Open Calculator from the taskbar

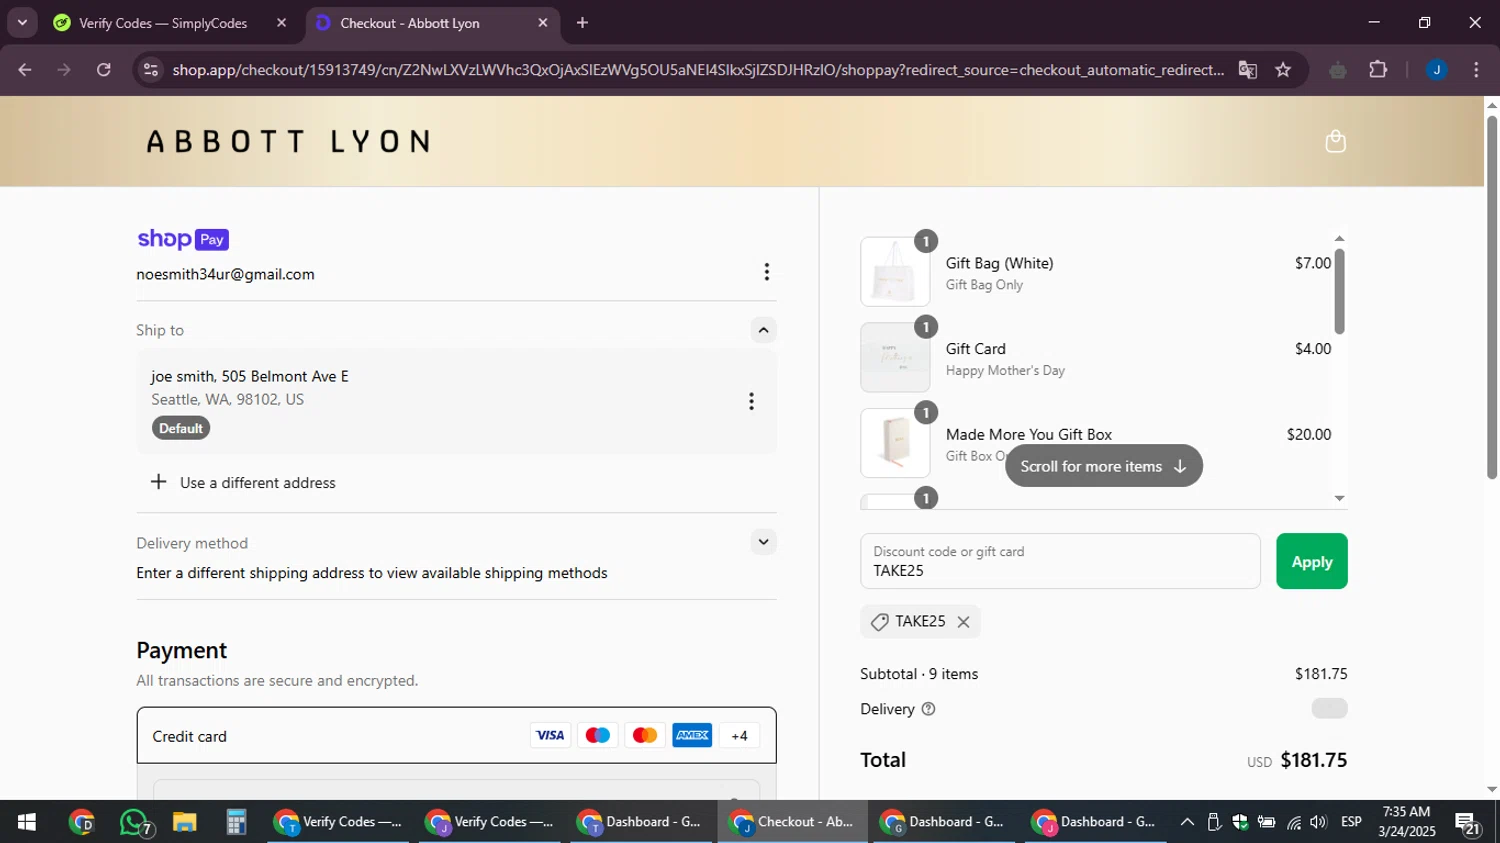tap(236, 822)
